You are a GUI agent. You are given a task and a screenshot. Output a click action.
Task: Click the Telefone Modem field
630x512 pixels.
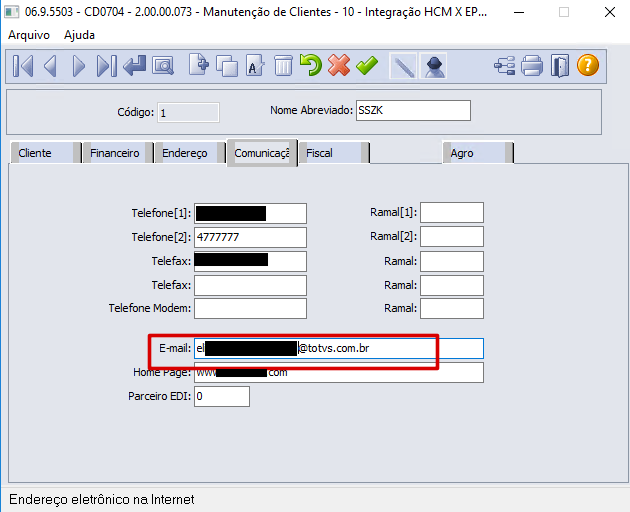pos(250,309)
